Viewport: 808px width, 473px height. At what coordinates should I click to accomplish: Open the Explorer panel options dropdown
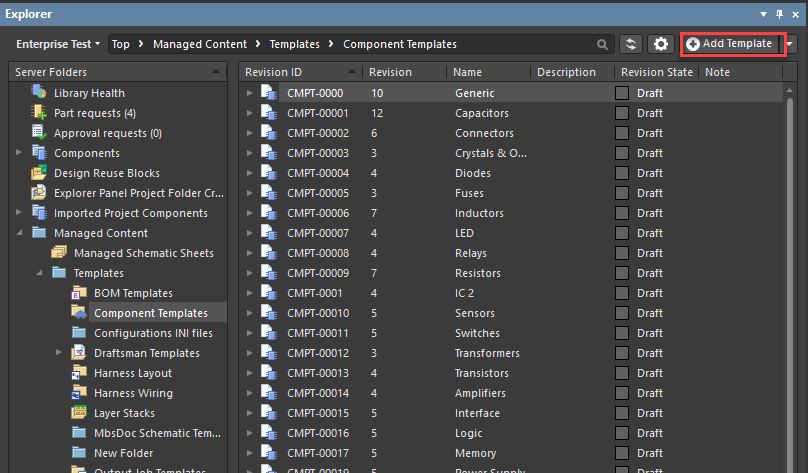point(763,14)
